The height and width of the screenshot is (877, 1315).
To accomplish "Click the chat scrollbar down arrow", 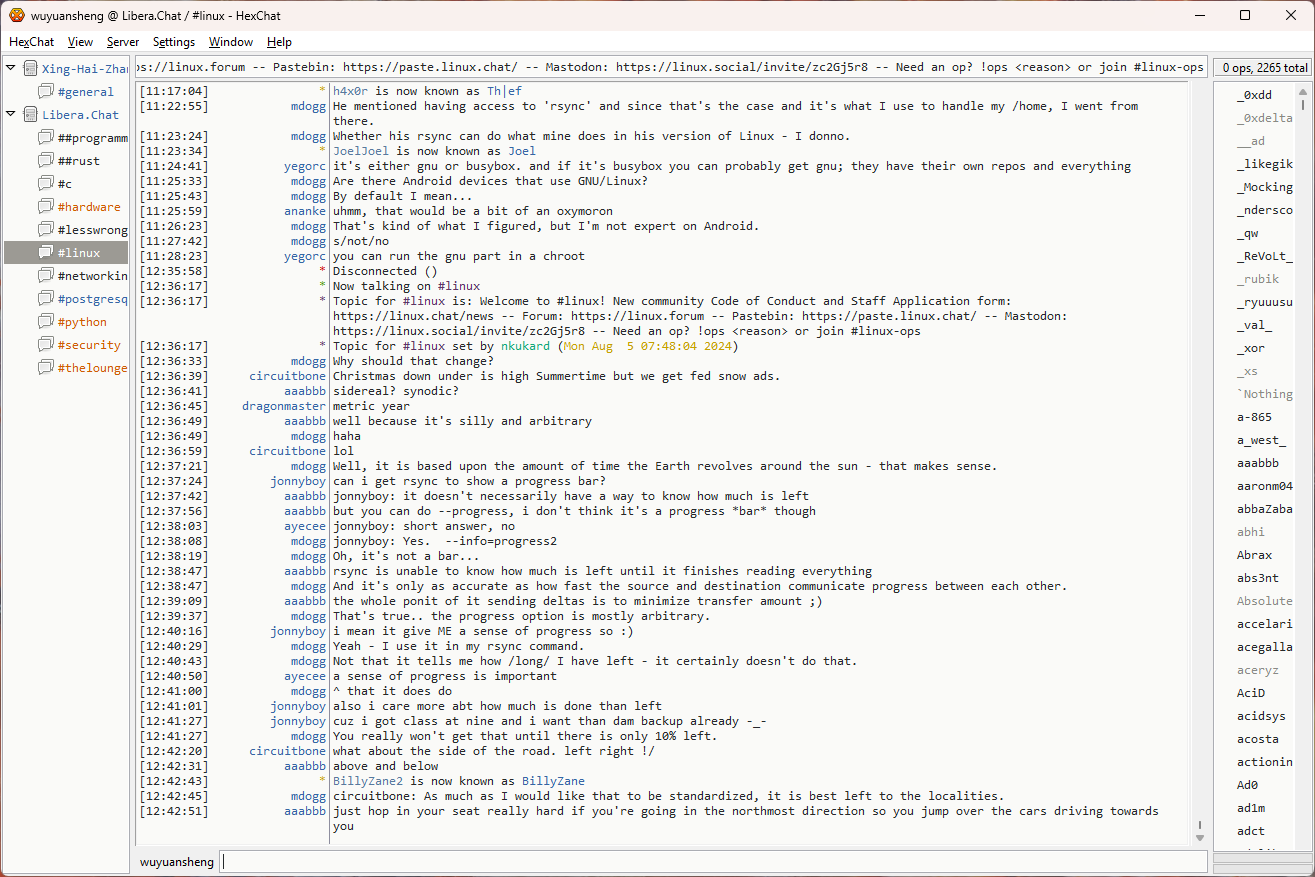I will tap(1200, 838).
